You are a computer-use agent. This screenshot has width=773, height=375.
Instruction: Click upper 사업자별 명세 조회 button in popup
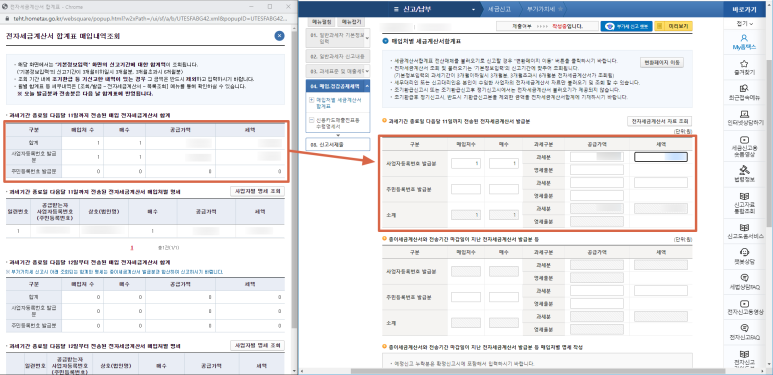(257, 191)
